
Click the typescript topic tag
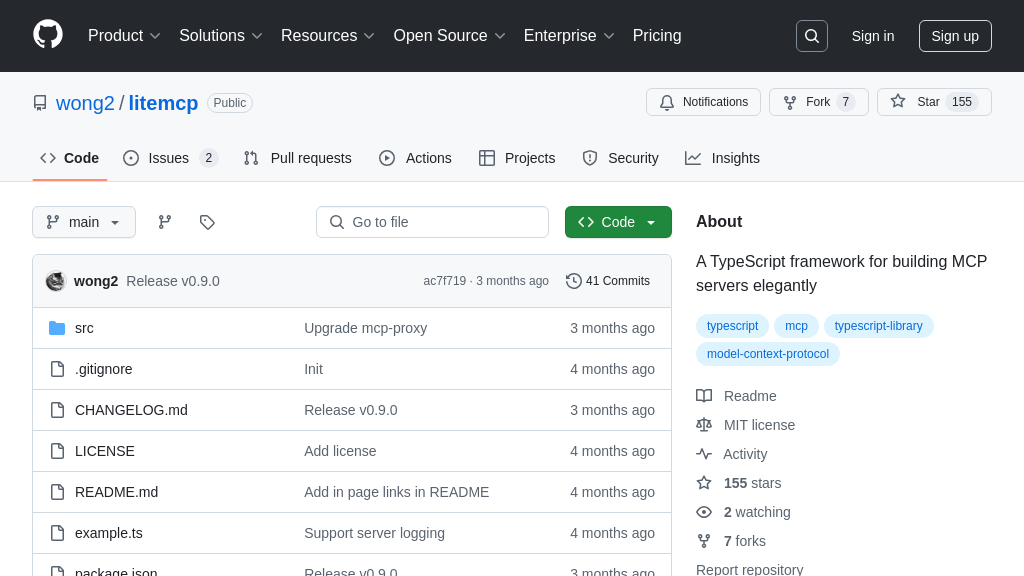pyautogui.click(x=732, y=326)
